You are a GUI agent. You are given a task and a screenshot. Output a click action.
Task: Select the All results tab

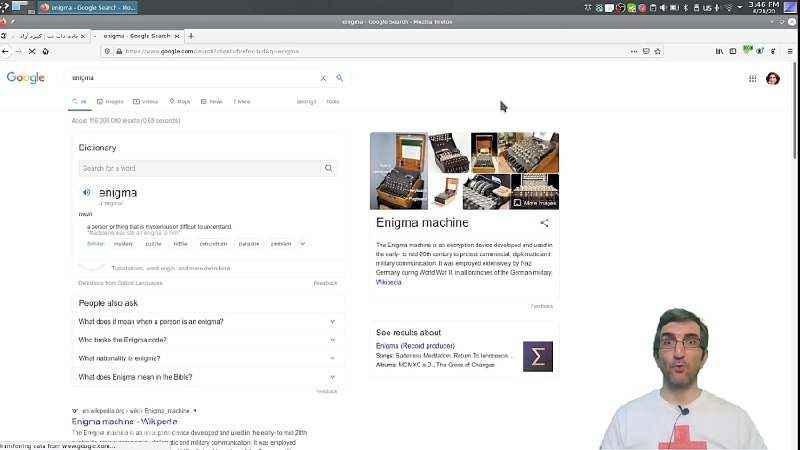[80, 102]
